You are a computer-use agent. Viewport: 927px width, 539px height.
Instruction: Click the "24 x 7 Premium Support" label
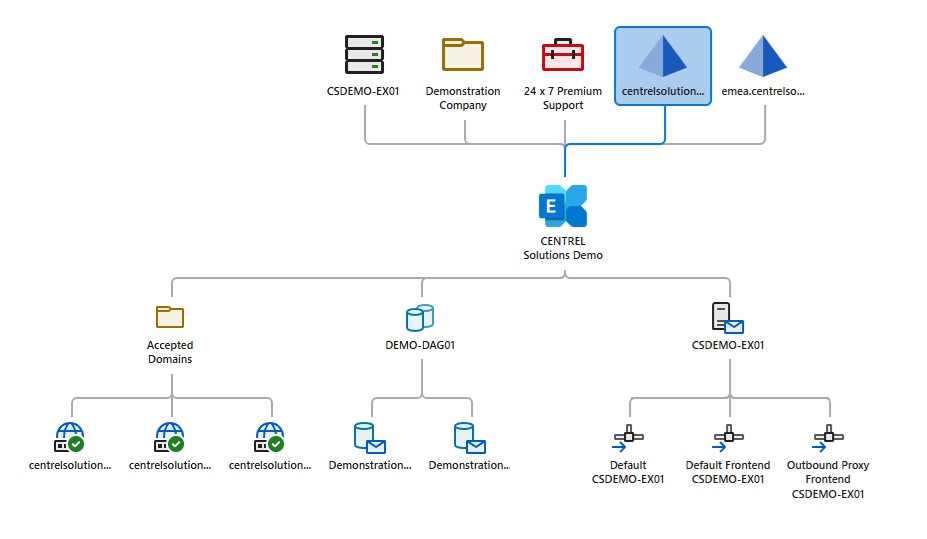pyautogui.click(x=563, y=98)
